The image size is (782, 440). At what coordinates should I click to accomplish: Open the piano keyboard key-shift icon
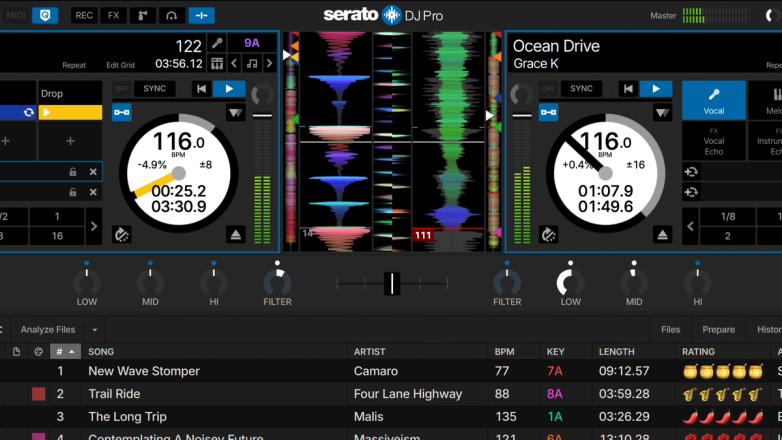[217, 63]
